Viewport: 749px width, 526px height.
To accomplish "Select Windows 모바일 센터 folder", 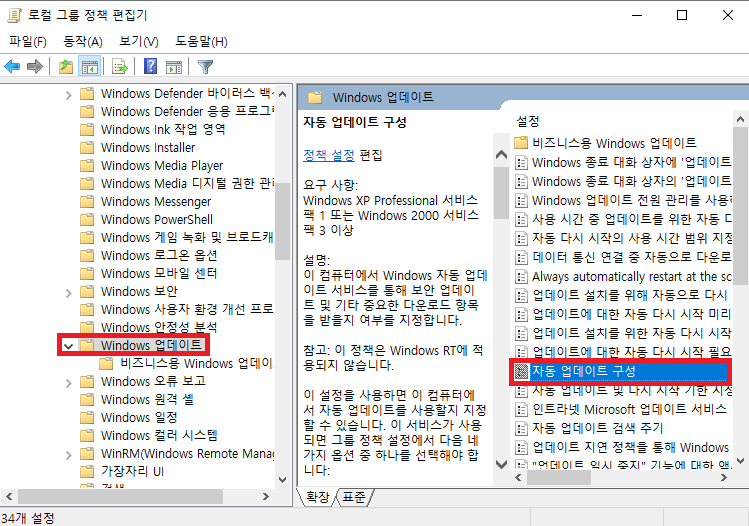I will pyautogui.click(x=159, y=274).
